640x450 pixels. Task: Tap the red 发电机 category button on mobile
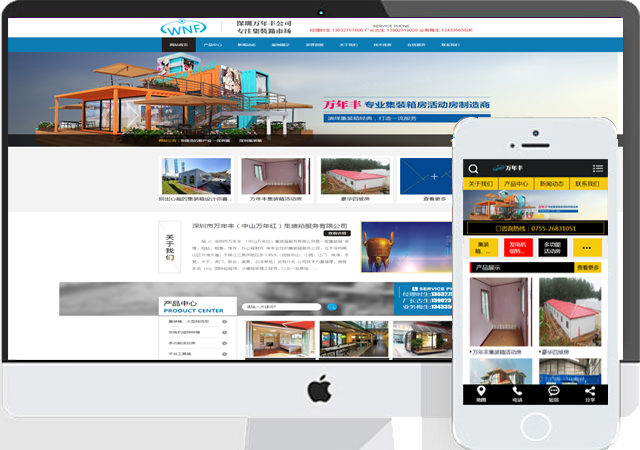[x=518, y=247]
